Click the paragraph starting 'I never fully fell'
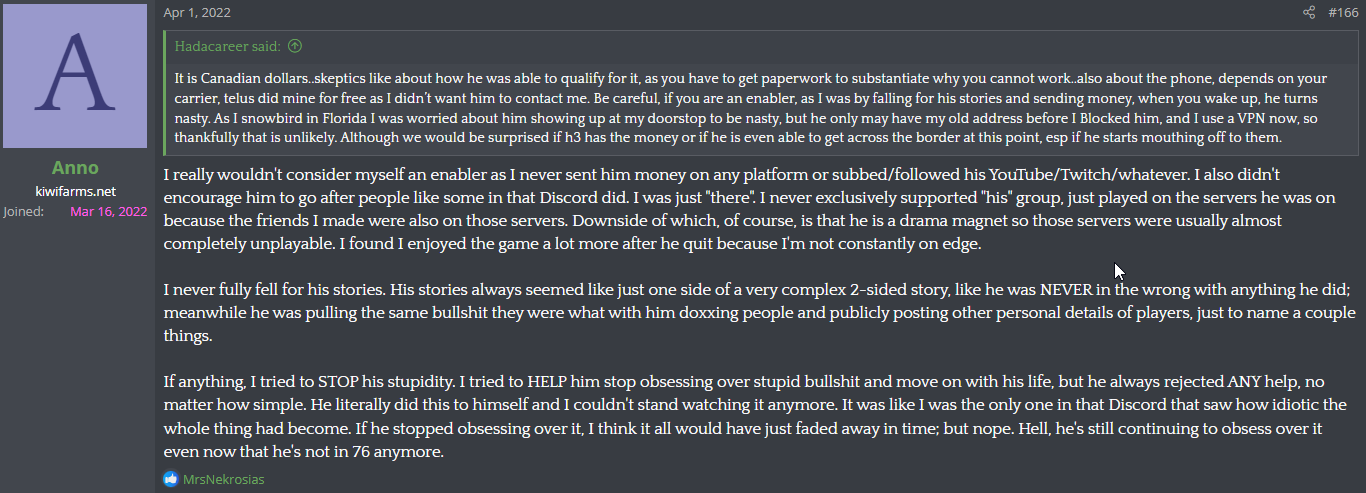 point(761,313)
